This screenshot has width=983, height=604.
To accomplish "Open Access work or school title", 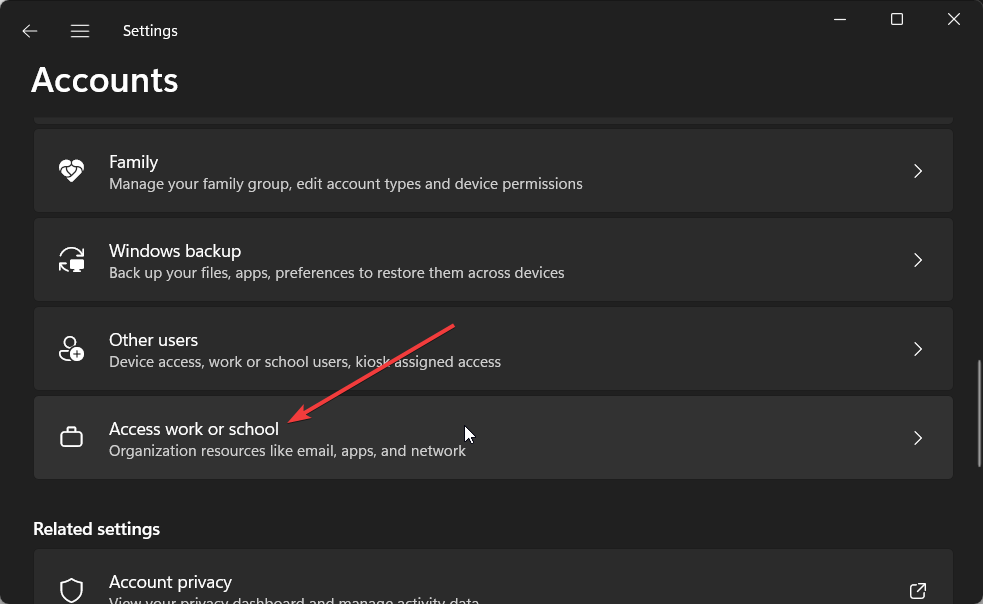I will (x=194, y=429).
